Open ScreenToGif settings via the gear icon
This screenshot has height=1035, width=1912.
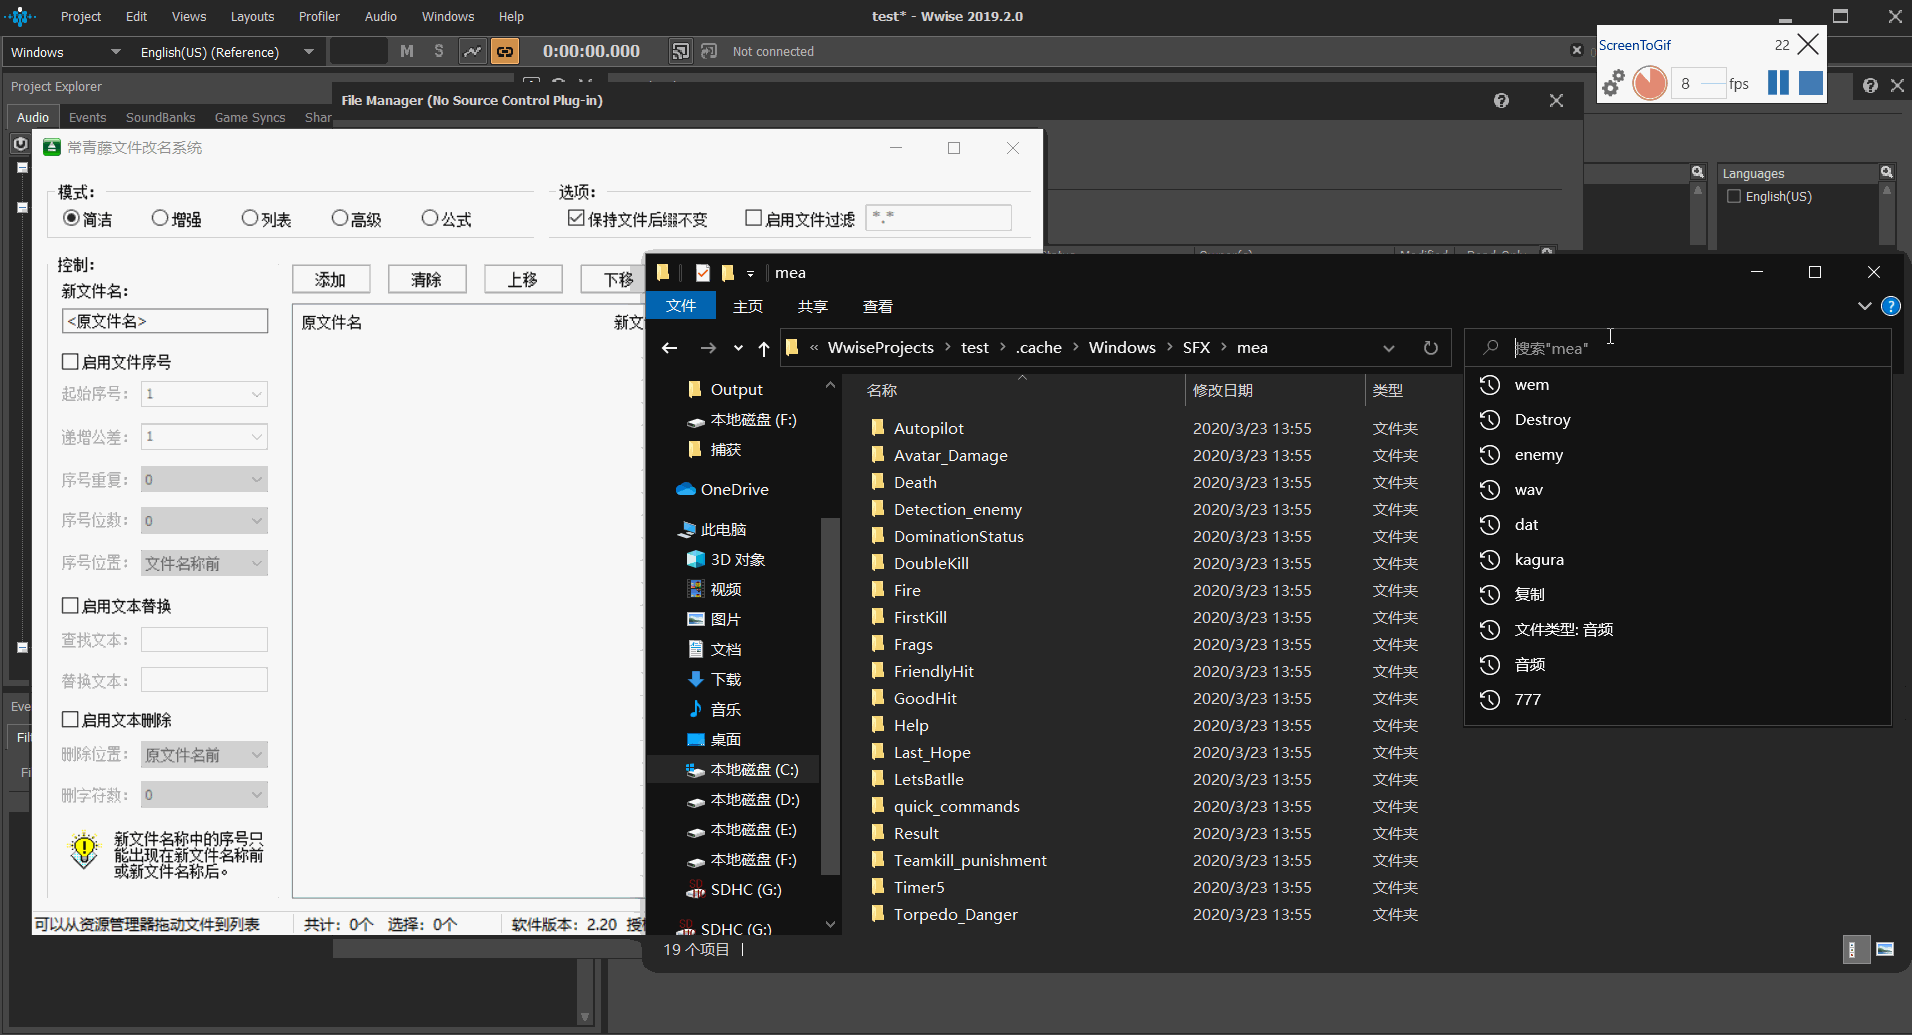(1612, 83)
